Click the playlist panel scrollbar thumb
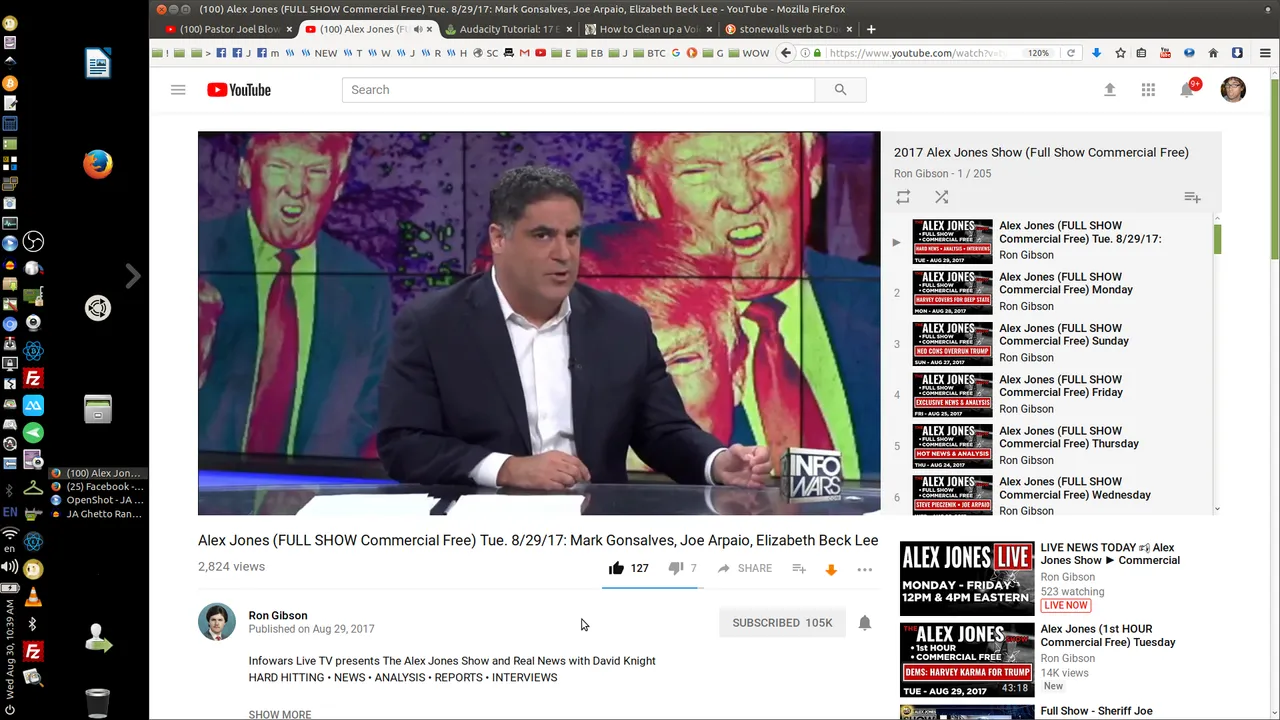Screen dimensions: 1280x720 (x=1217, y=239)
